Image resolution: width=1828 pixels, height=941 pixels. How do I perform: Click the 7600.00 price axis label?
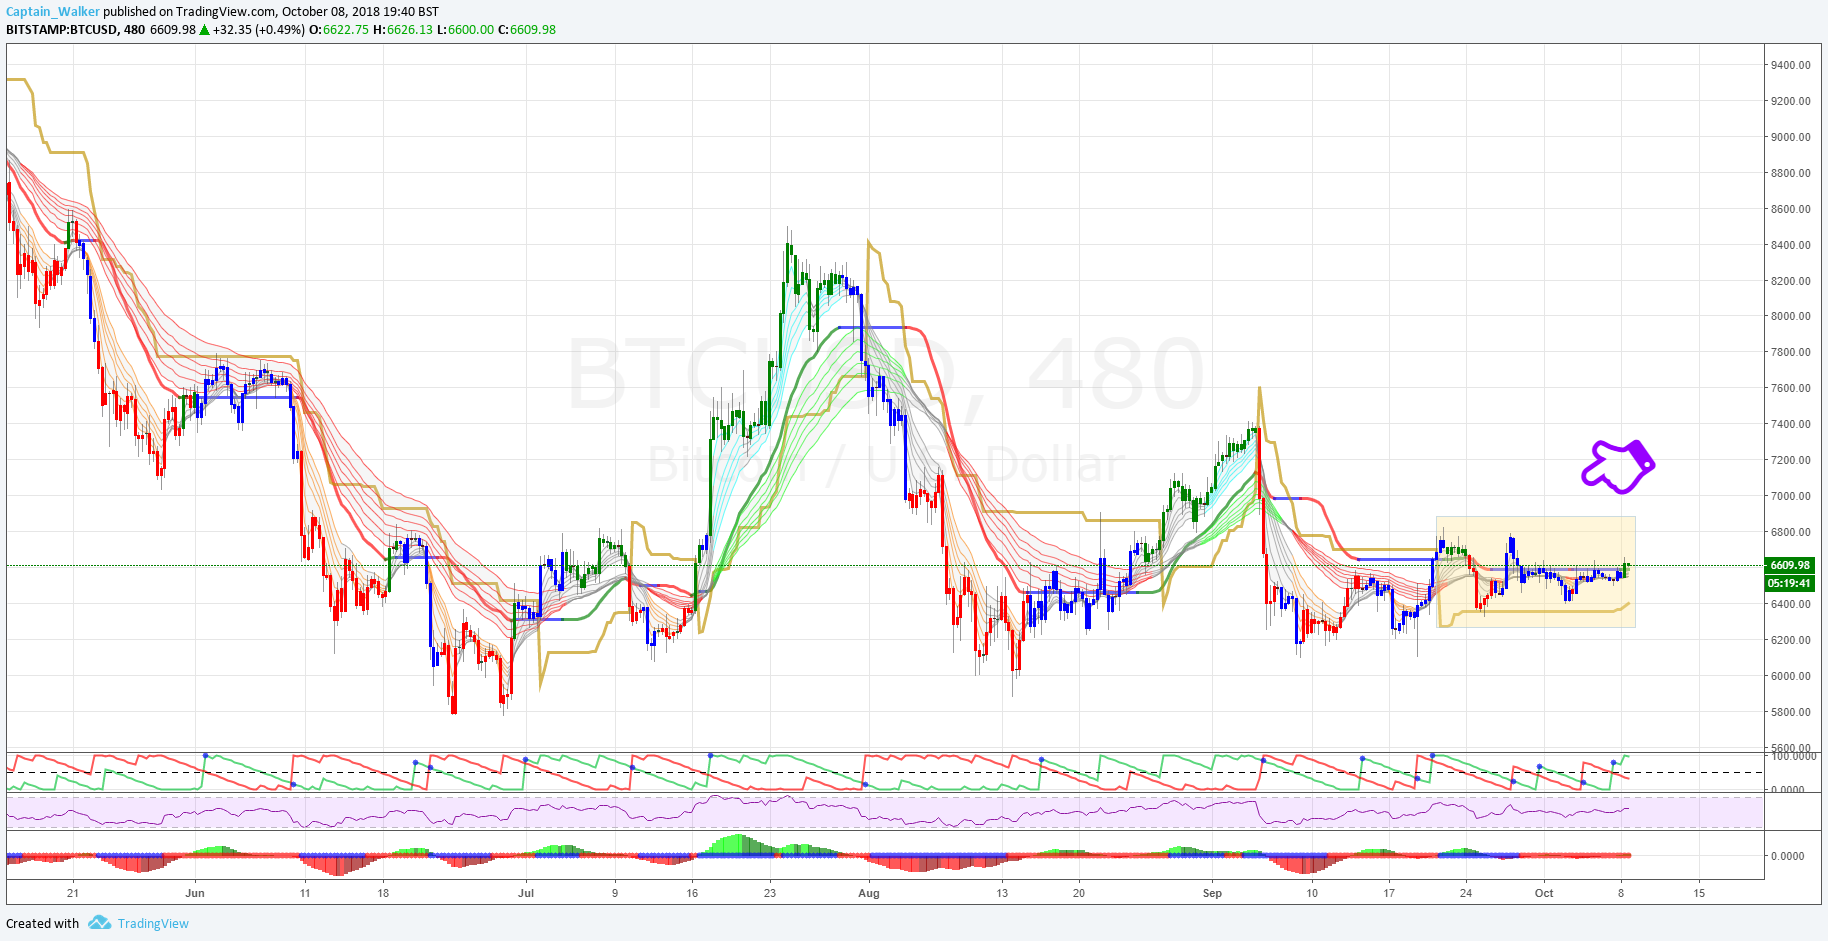[x=1790, y=388]
